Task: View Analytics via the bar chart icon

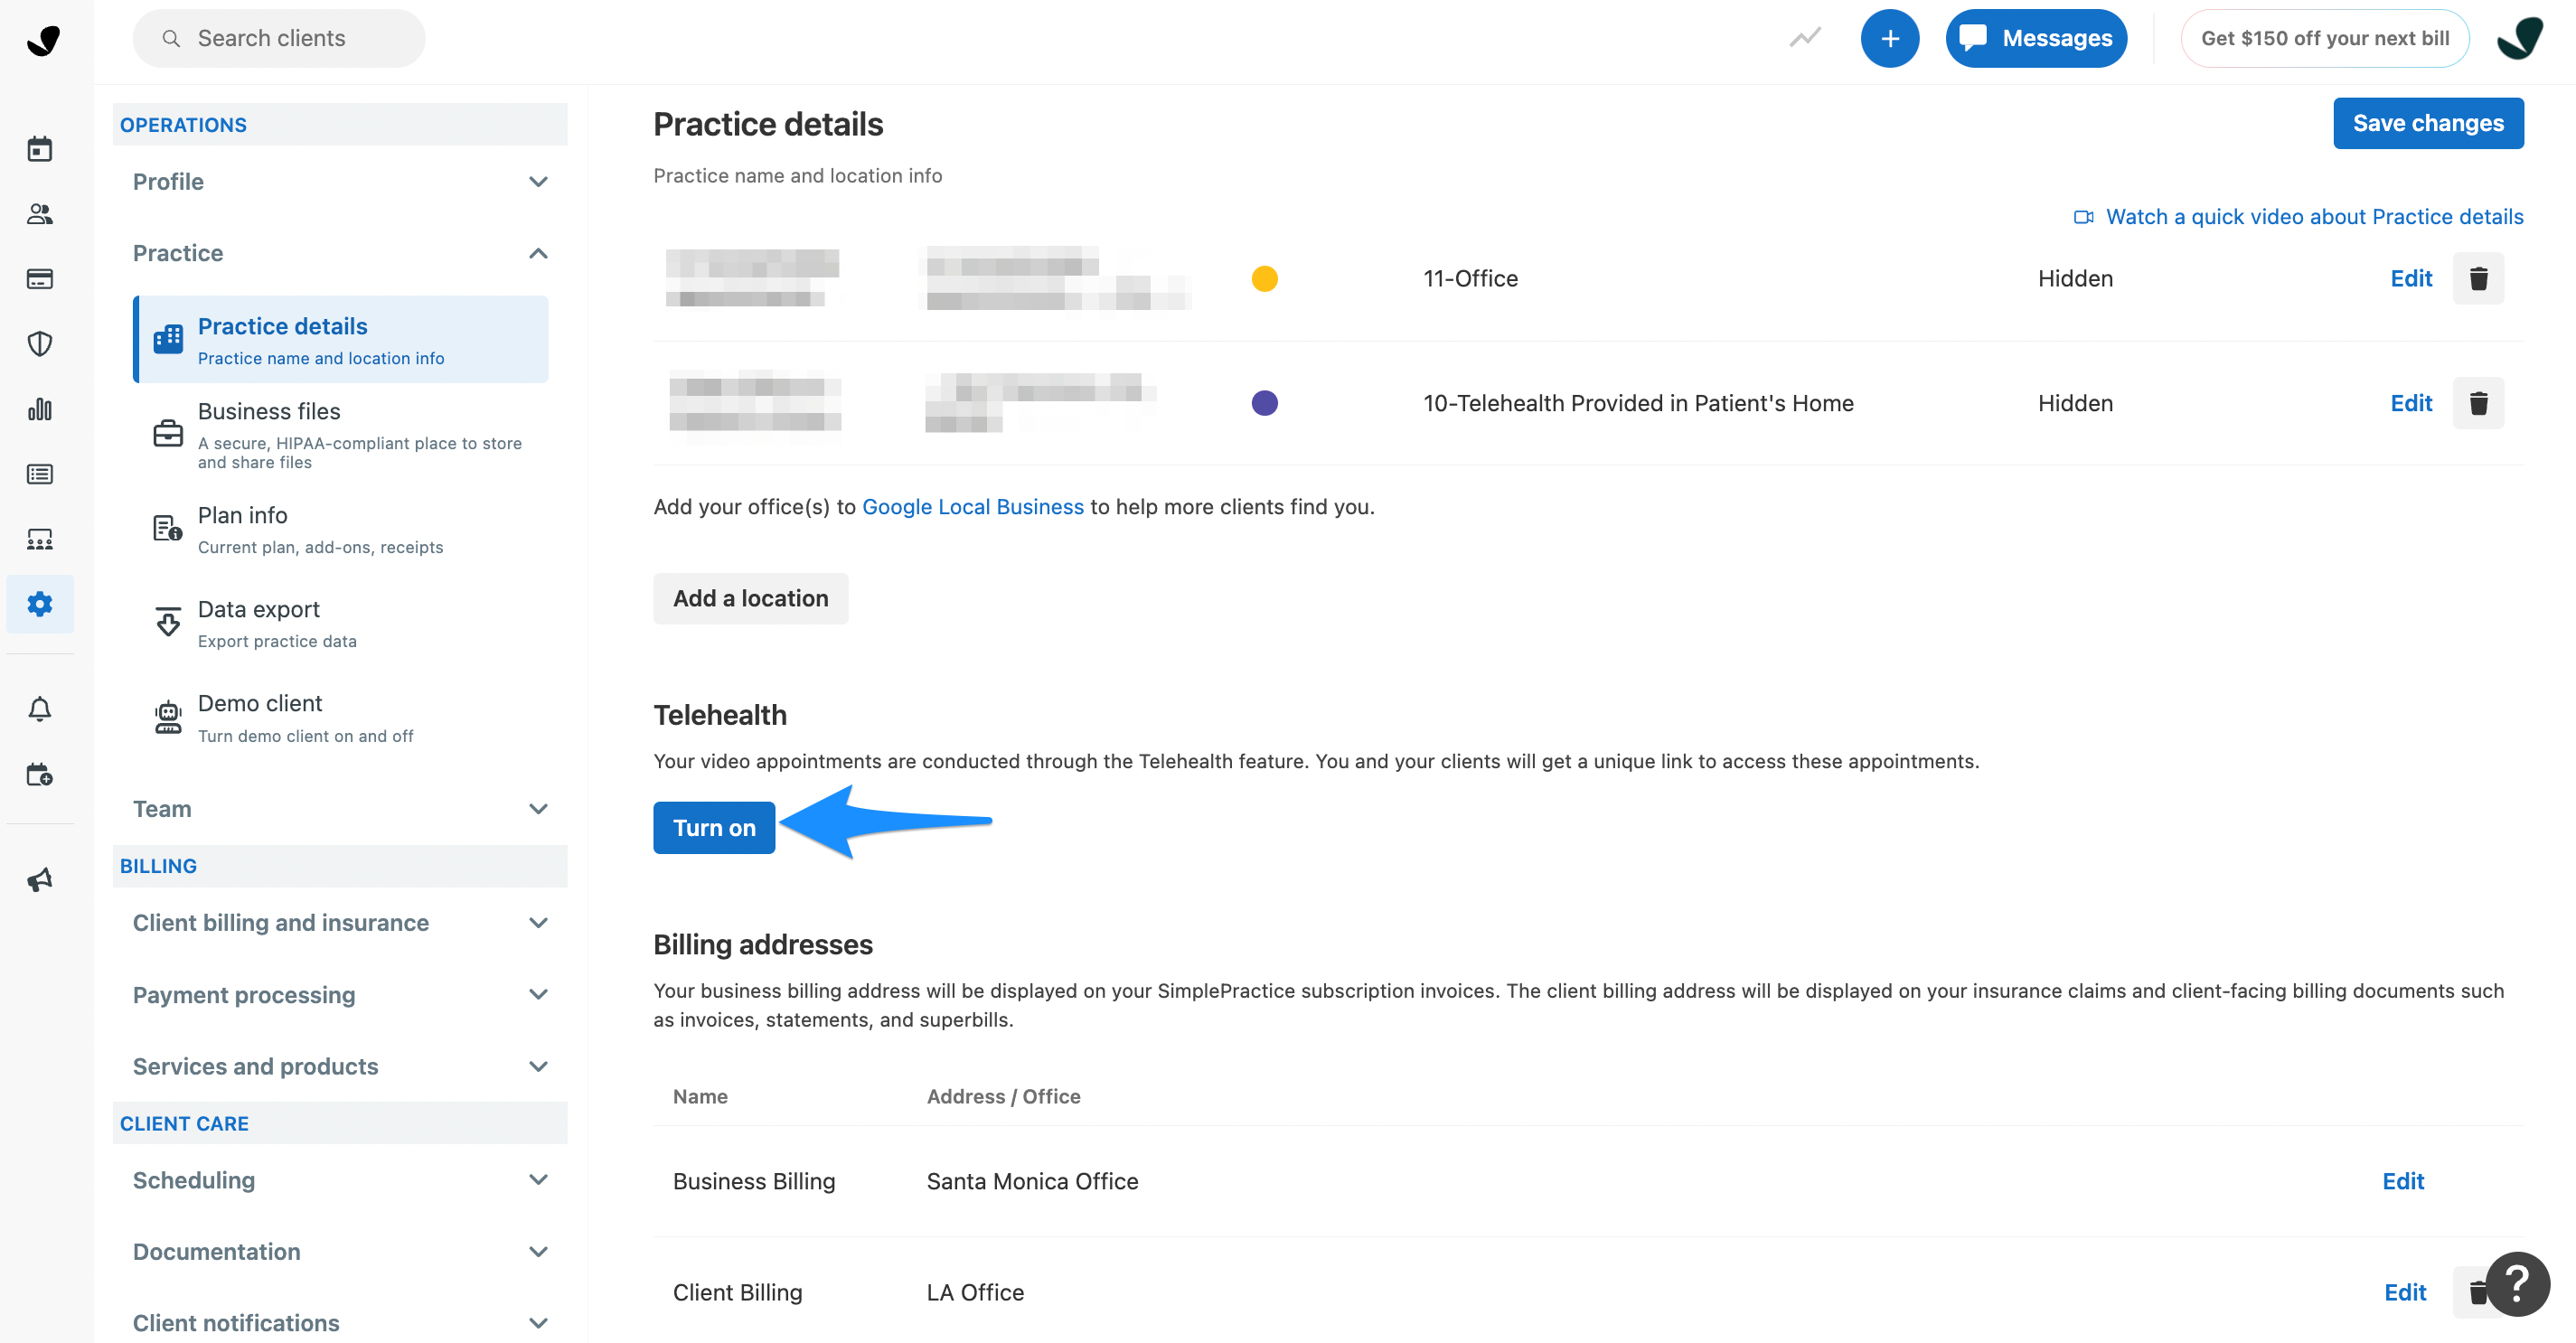Action: tap(40, 409)
